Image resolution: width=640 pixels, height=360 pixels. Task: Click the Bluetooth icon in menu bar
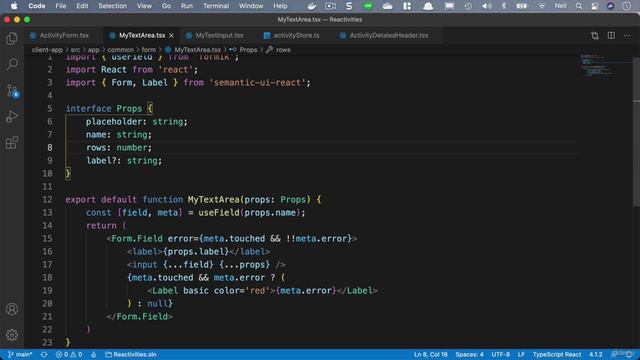click(x=504, y=6)
